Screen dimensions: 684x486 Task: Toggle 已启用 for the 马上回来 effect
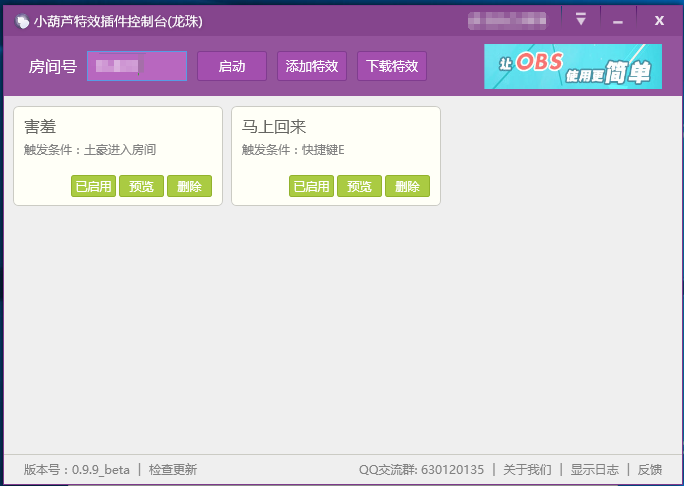coord(311,186)
